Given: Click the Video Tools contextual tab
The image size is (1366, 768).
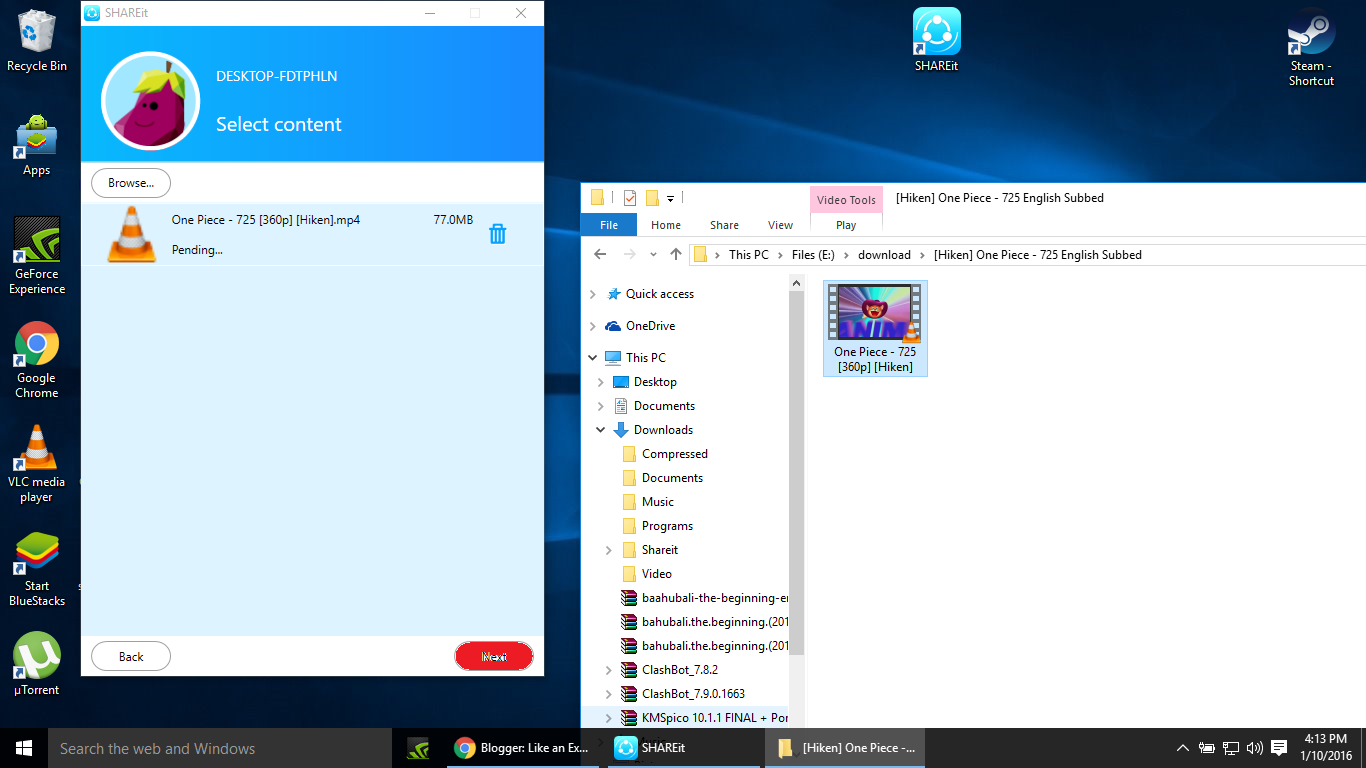Looking at the screenshot, I should point(846,200).
